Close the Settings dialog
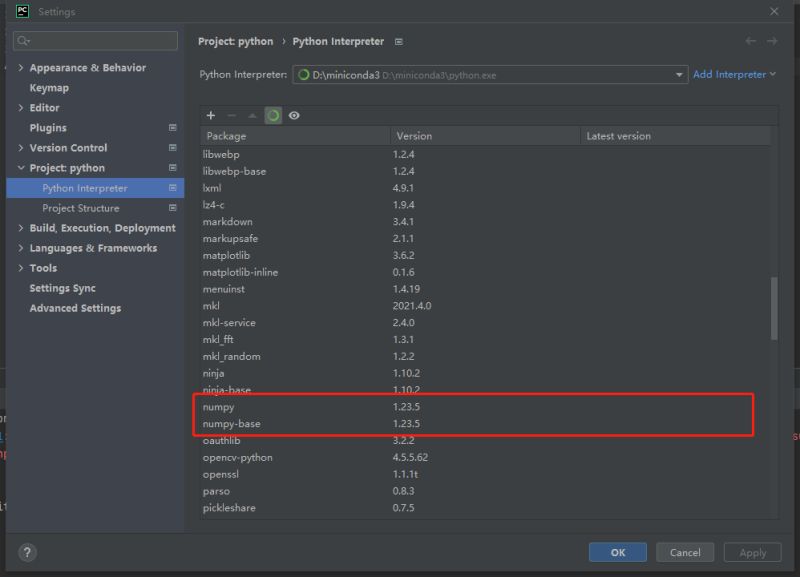The width and height of the screenshot is (800, 577). [x=774, y=11]
